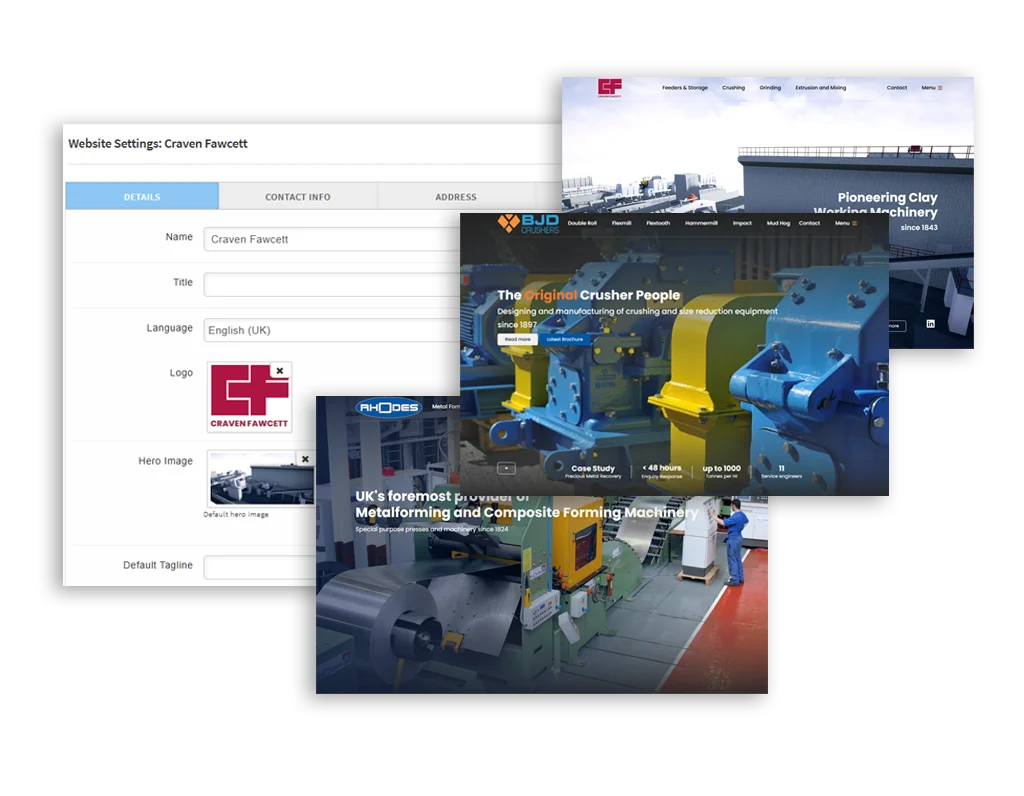Click the Read more button on BJD hero
1024x796 pixels.
[x=517, y=339]
